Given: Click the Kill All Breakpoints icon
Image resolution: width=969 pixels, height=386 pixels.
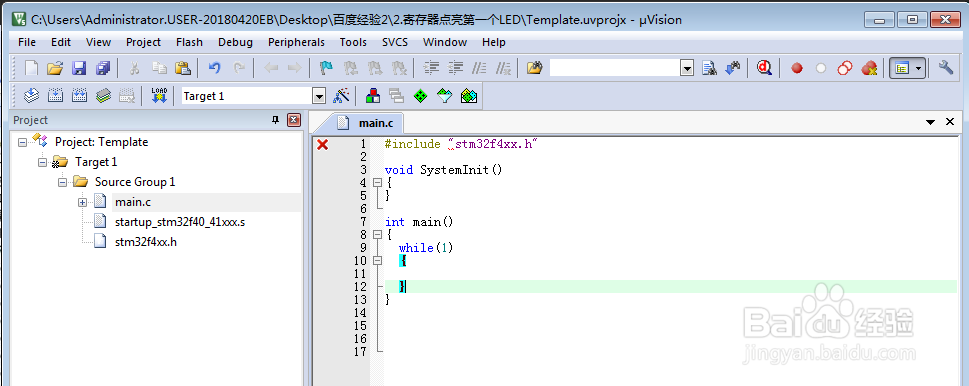Looking at the screenshot, I should click(870, 68).
